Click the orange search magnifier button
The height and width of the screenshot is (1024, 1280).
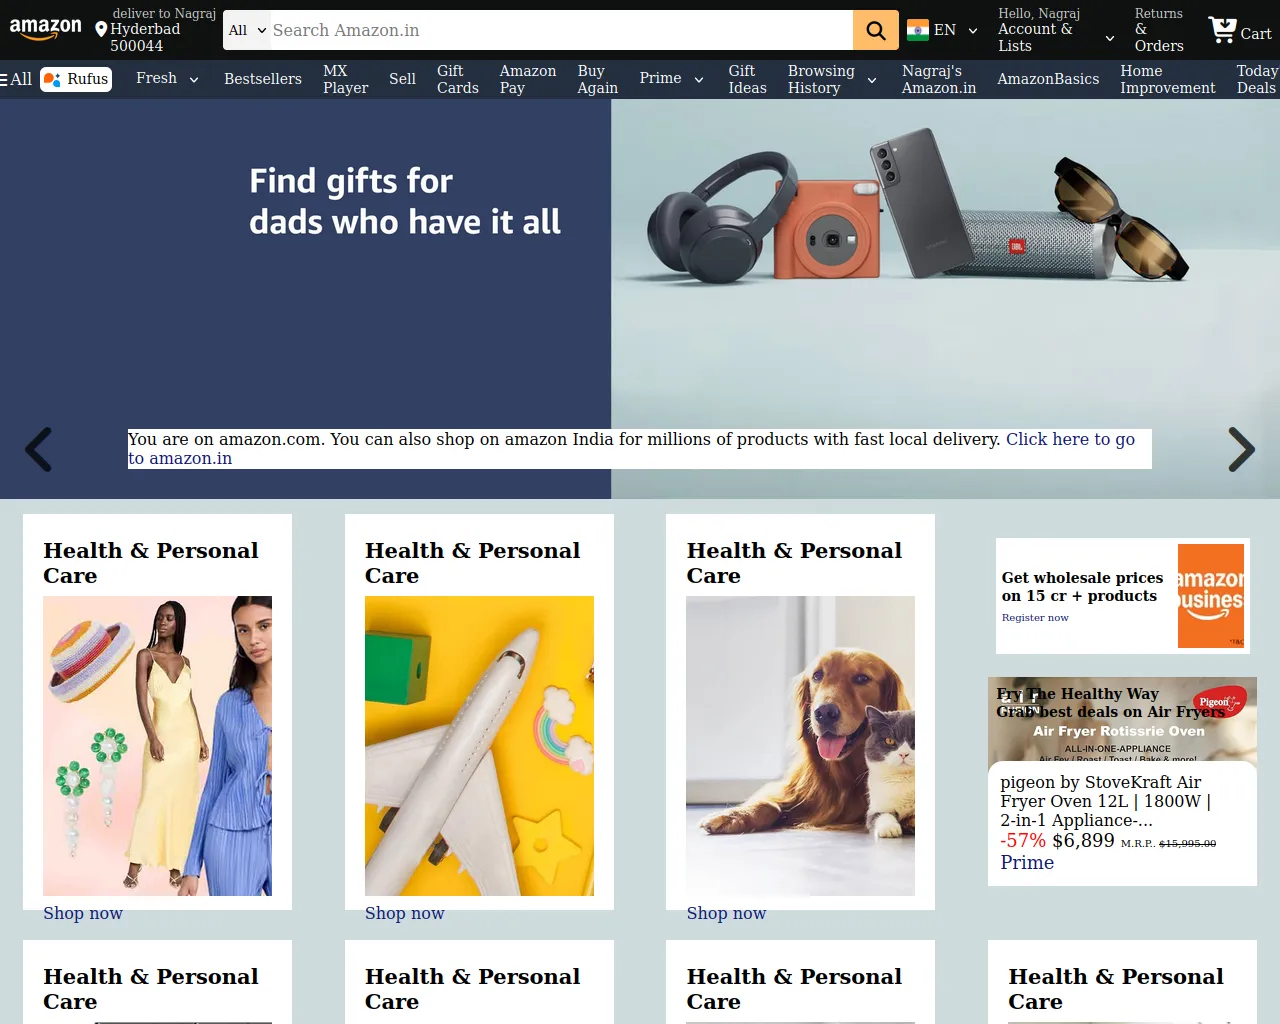876,30
